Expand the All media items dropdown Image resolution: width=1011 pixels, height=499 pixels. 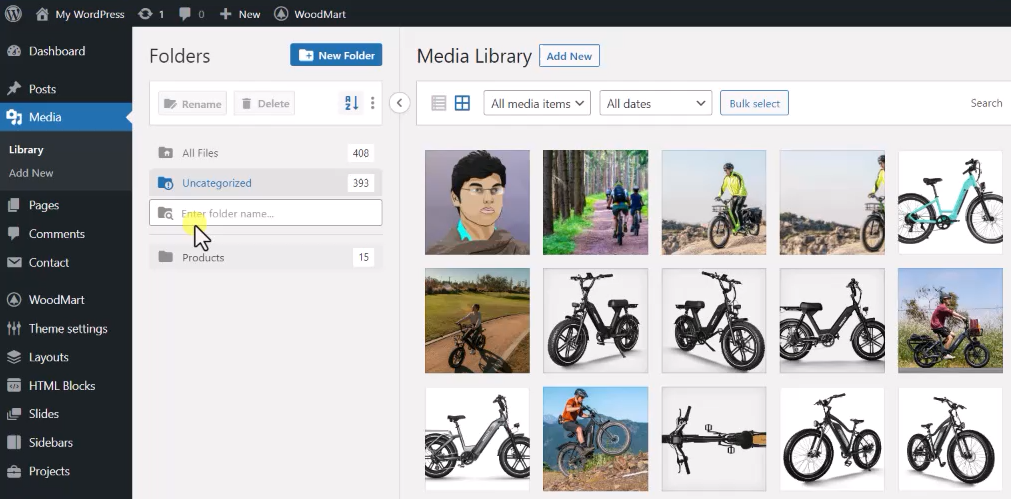(x=537, y=103)
